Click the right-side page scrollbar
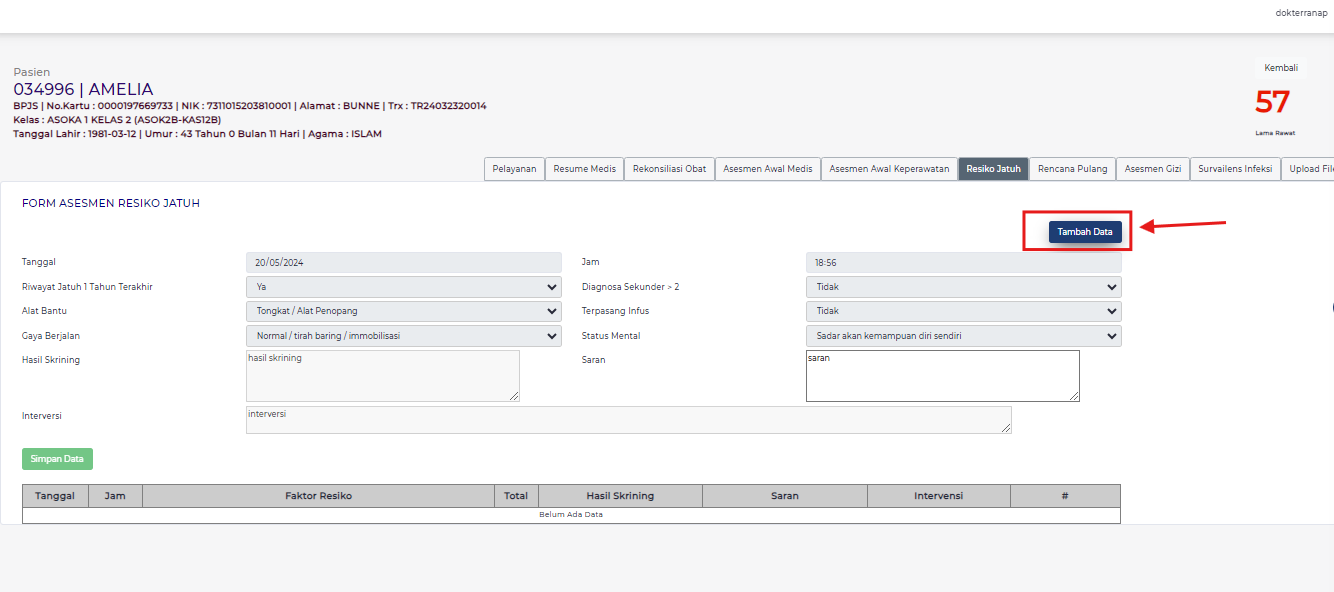Image resolution: width=1334 pixels, height=592 pixels. (x=1330, y=305)
